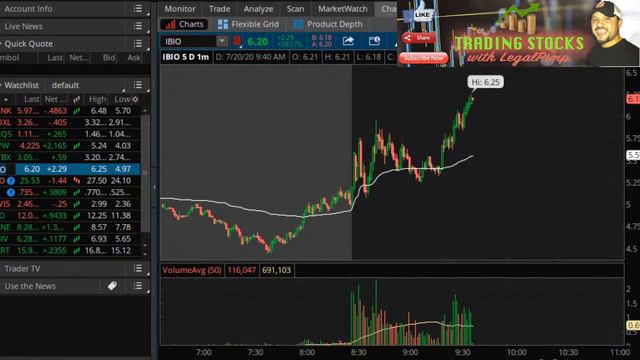Switch to the MarketWatch tab
Viewport: 640px width, 360px height.
342,9
